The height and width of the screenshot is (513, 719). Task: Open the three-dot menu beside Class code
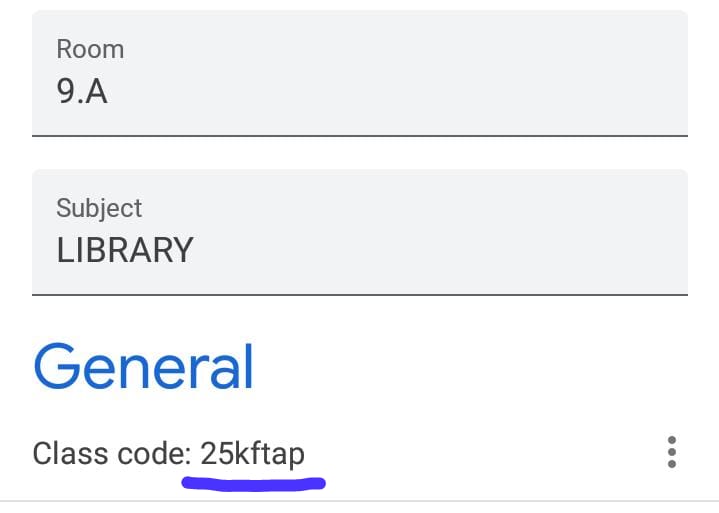(x=671, y=452)
